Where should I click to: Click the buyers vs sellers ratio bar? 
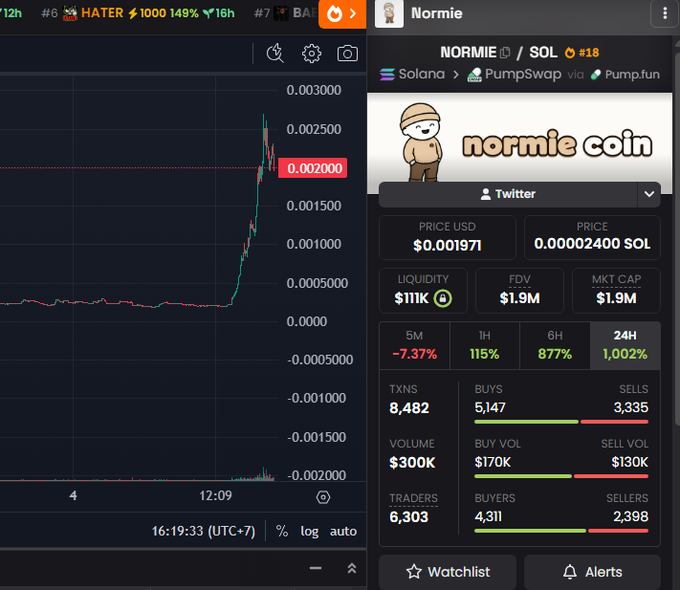561,531
